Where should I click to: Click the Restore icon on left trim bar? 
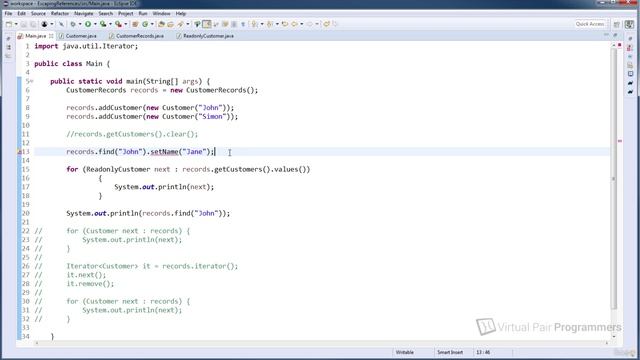point(8,39)
